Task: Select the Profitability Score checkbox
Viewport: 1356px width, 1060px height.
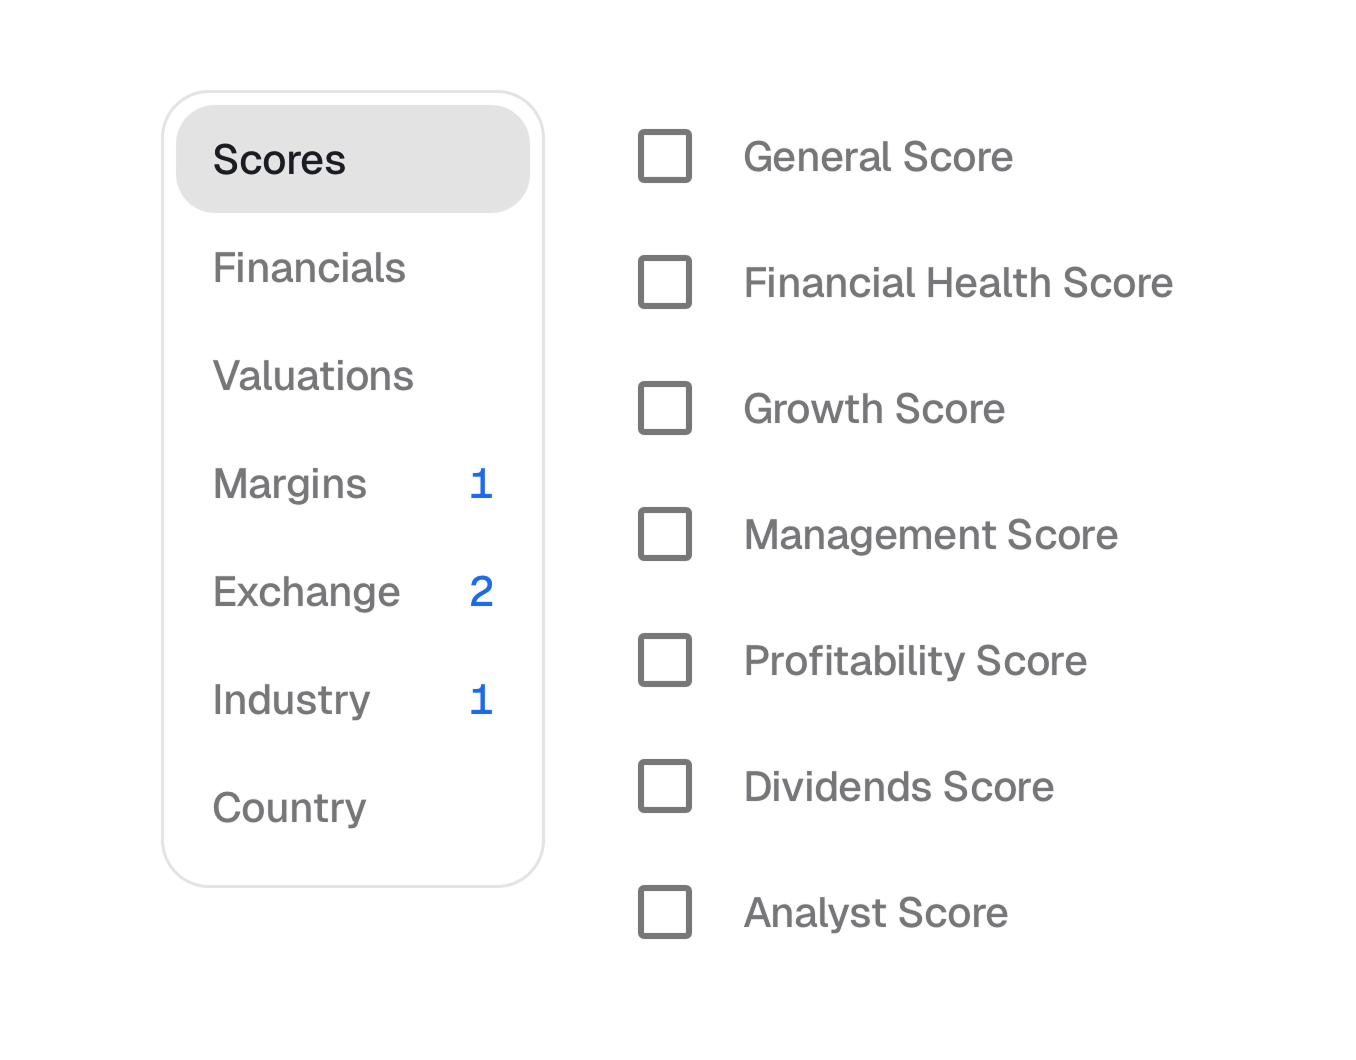Action: click(x=665, y=660)
